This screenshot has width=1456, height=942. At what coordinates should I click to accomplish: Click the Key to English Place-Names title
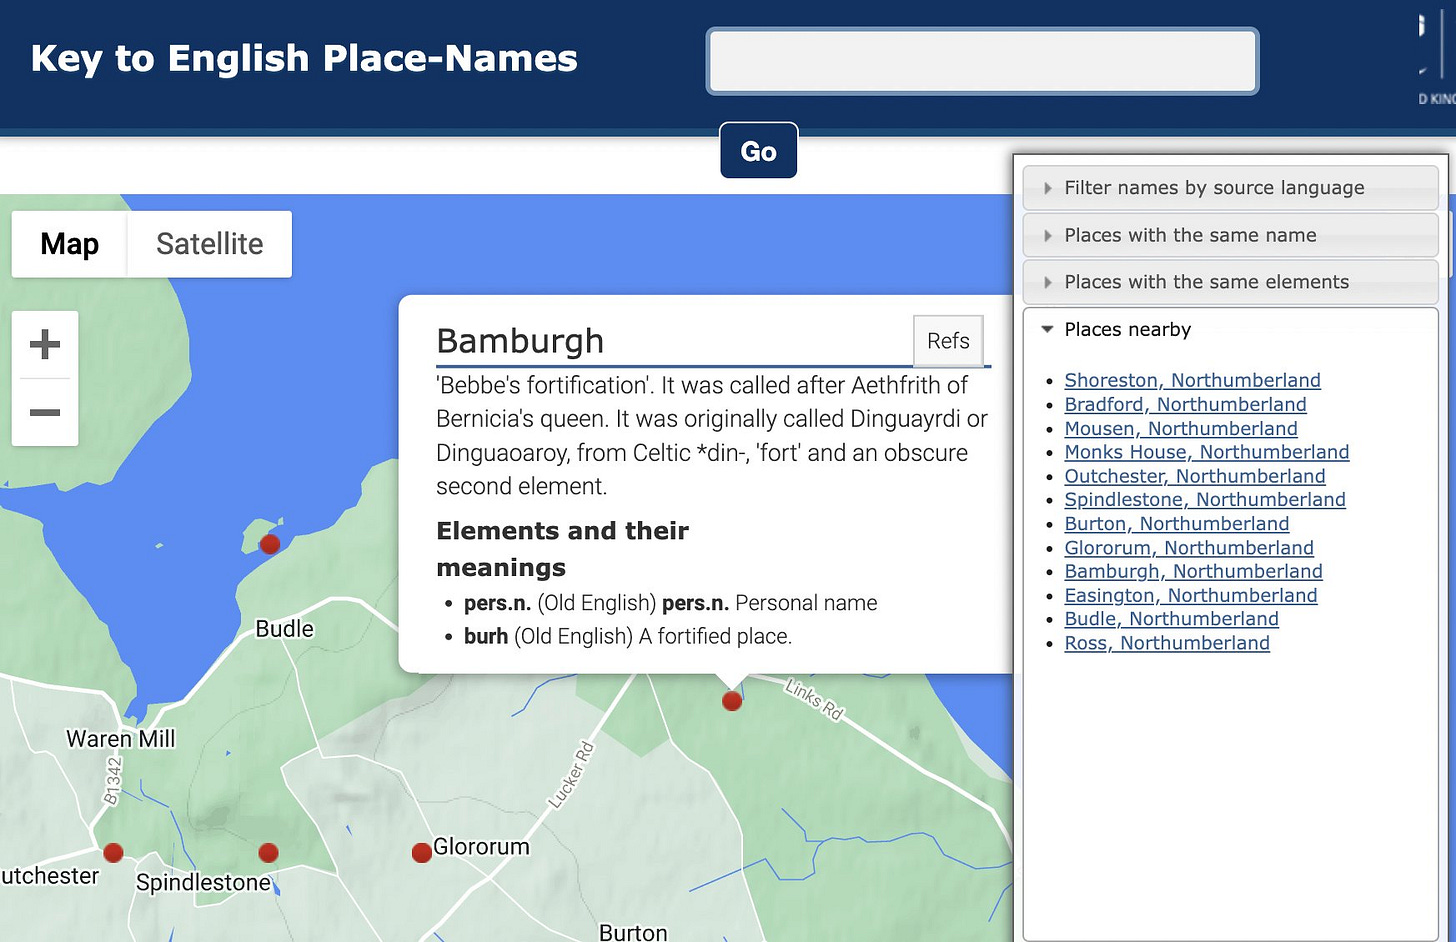point(304,58)
